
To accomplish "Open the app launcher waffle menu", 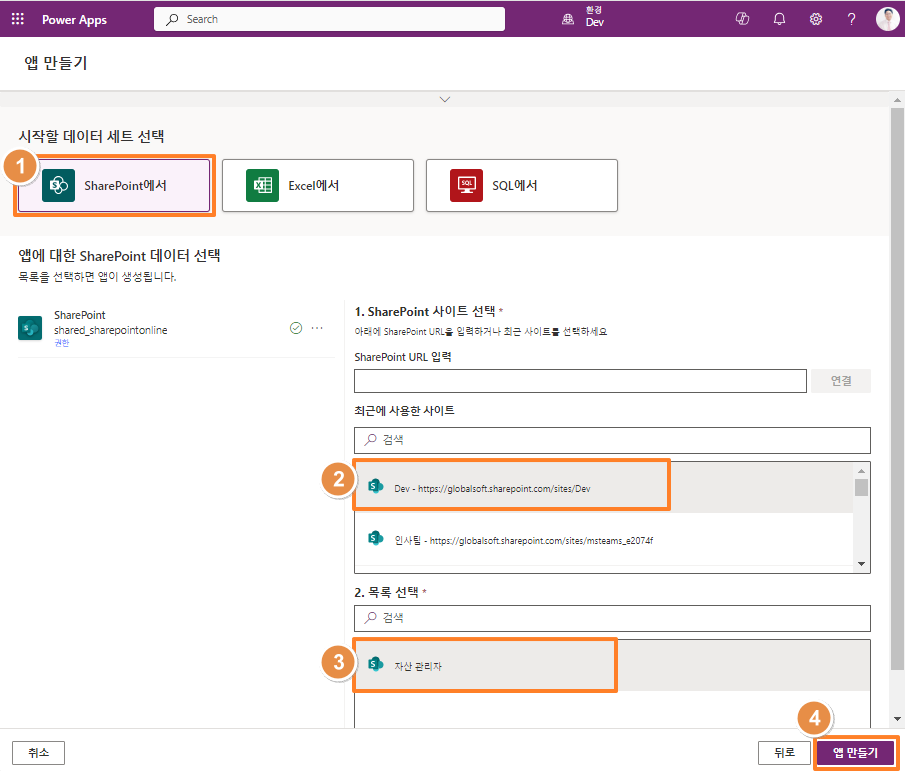I will click(18, 19).
